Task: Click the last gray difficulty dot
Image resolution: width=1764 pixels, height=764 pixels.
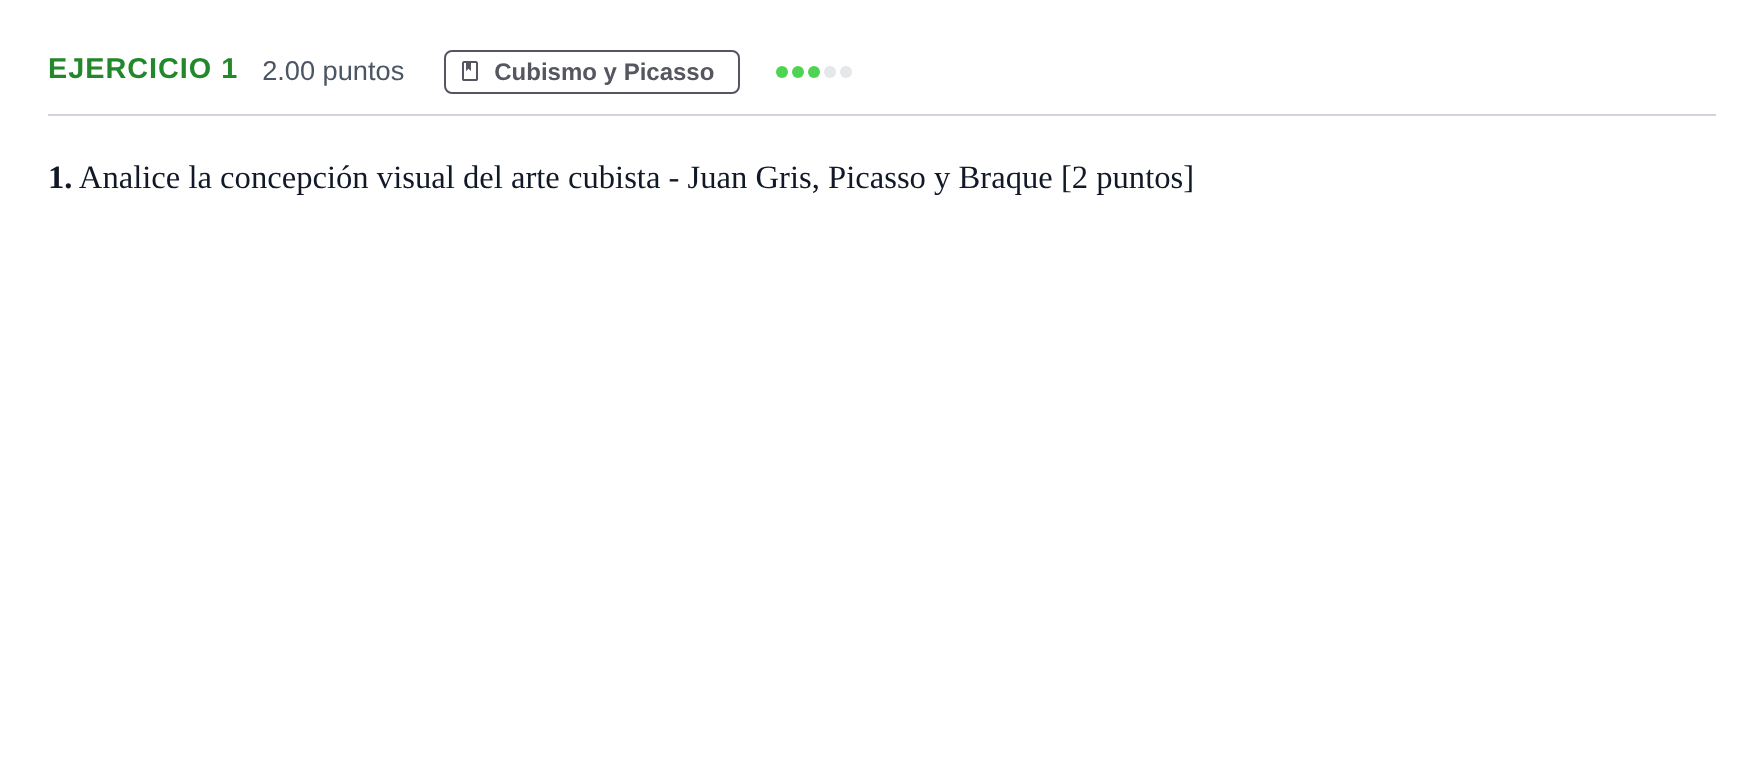Action: coord(846,72)
